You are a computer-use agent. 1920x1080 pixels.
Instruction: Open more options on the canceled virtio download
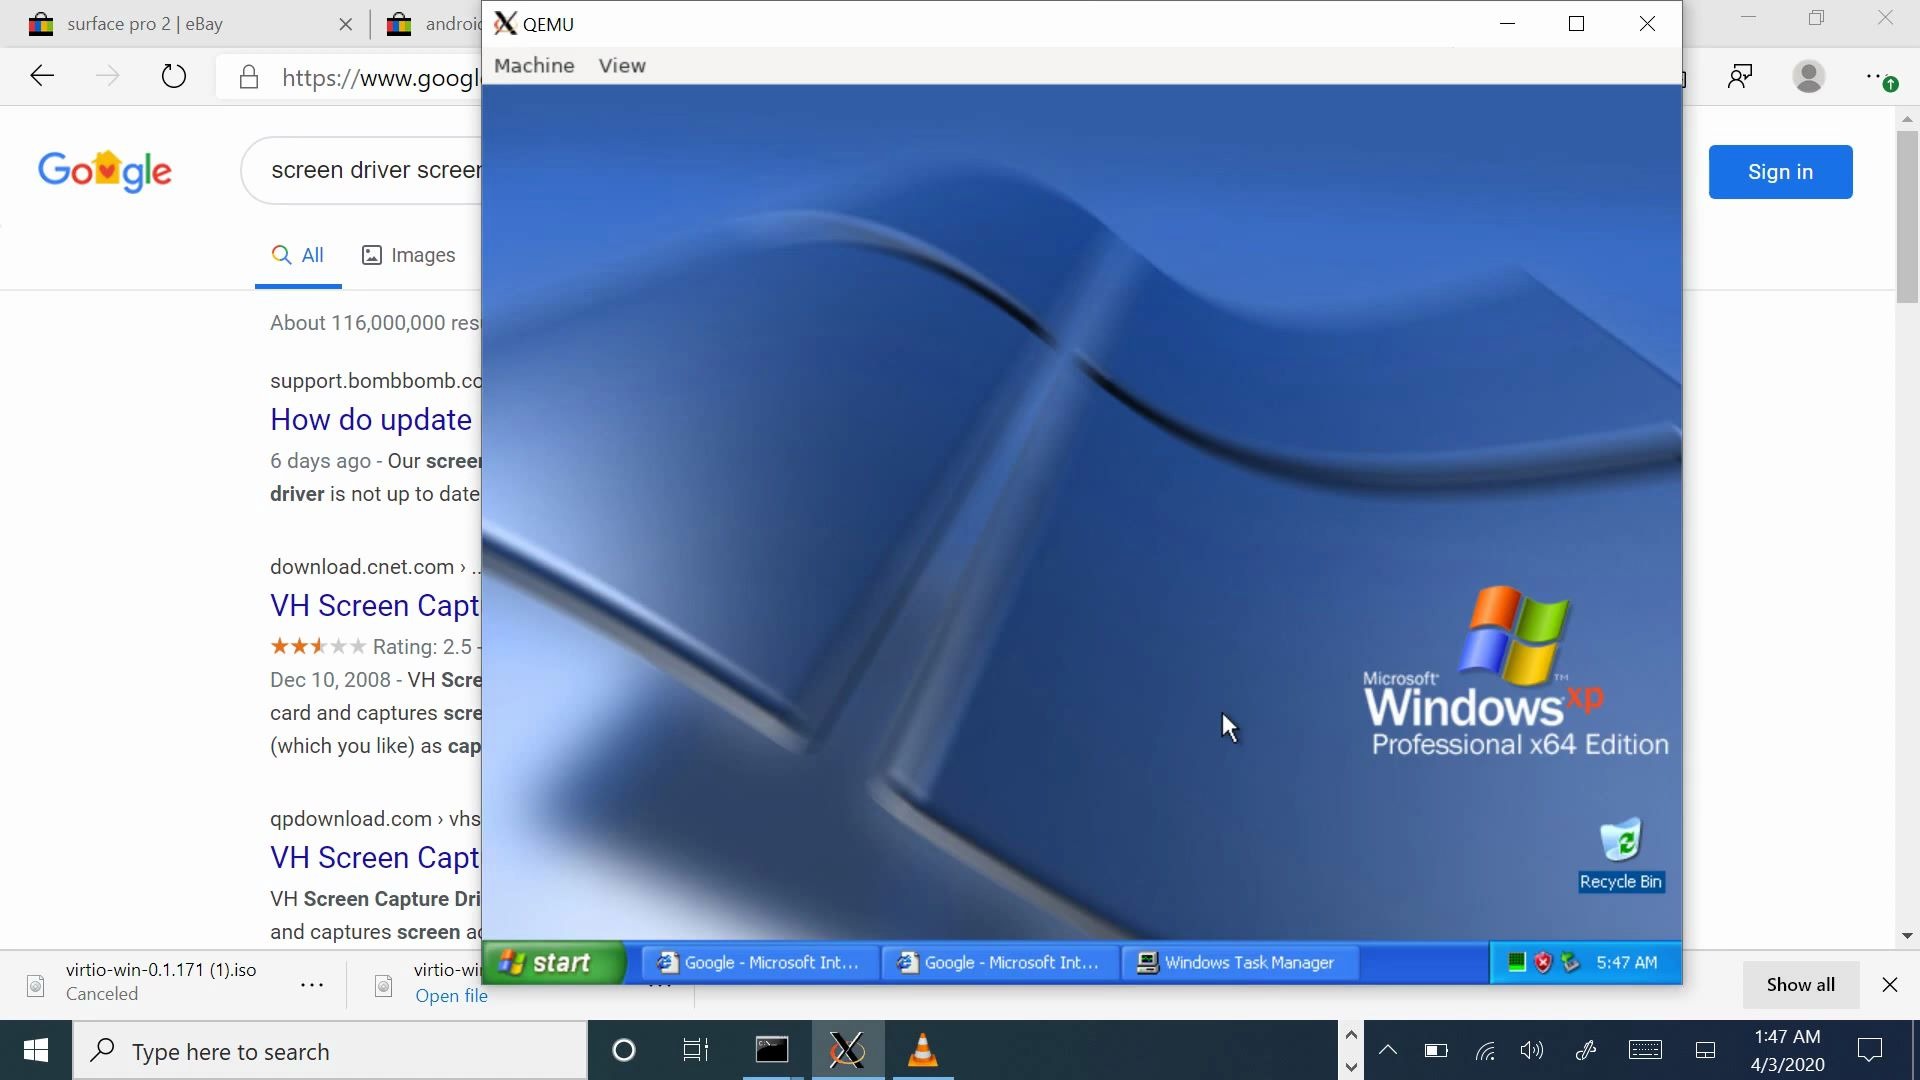pos(311,984)
